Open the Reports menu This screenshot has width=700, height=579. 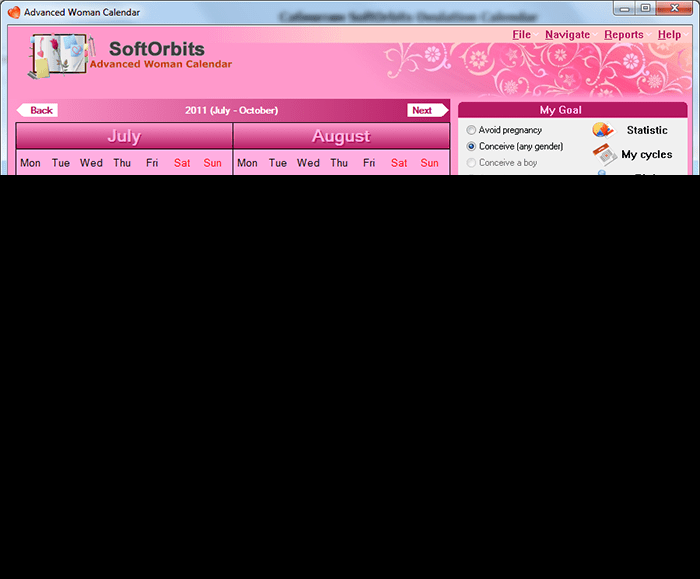(x=623, y=35)
